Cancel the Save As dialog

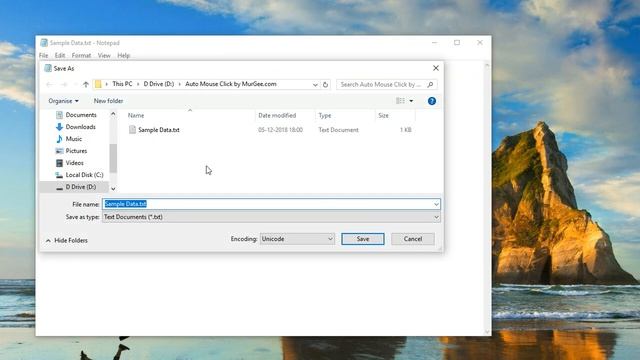[x=413, y=239]
